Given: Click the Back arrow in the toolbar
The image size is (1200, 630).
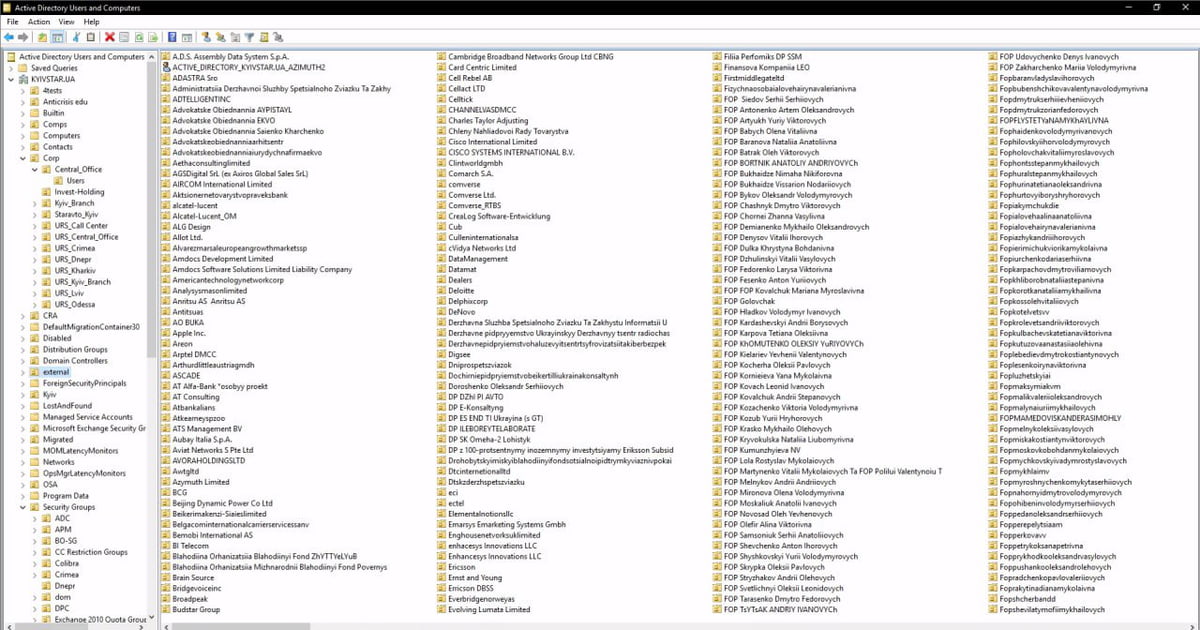Looking at the screenshot, I should (9, 37).
